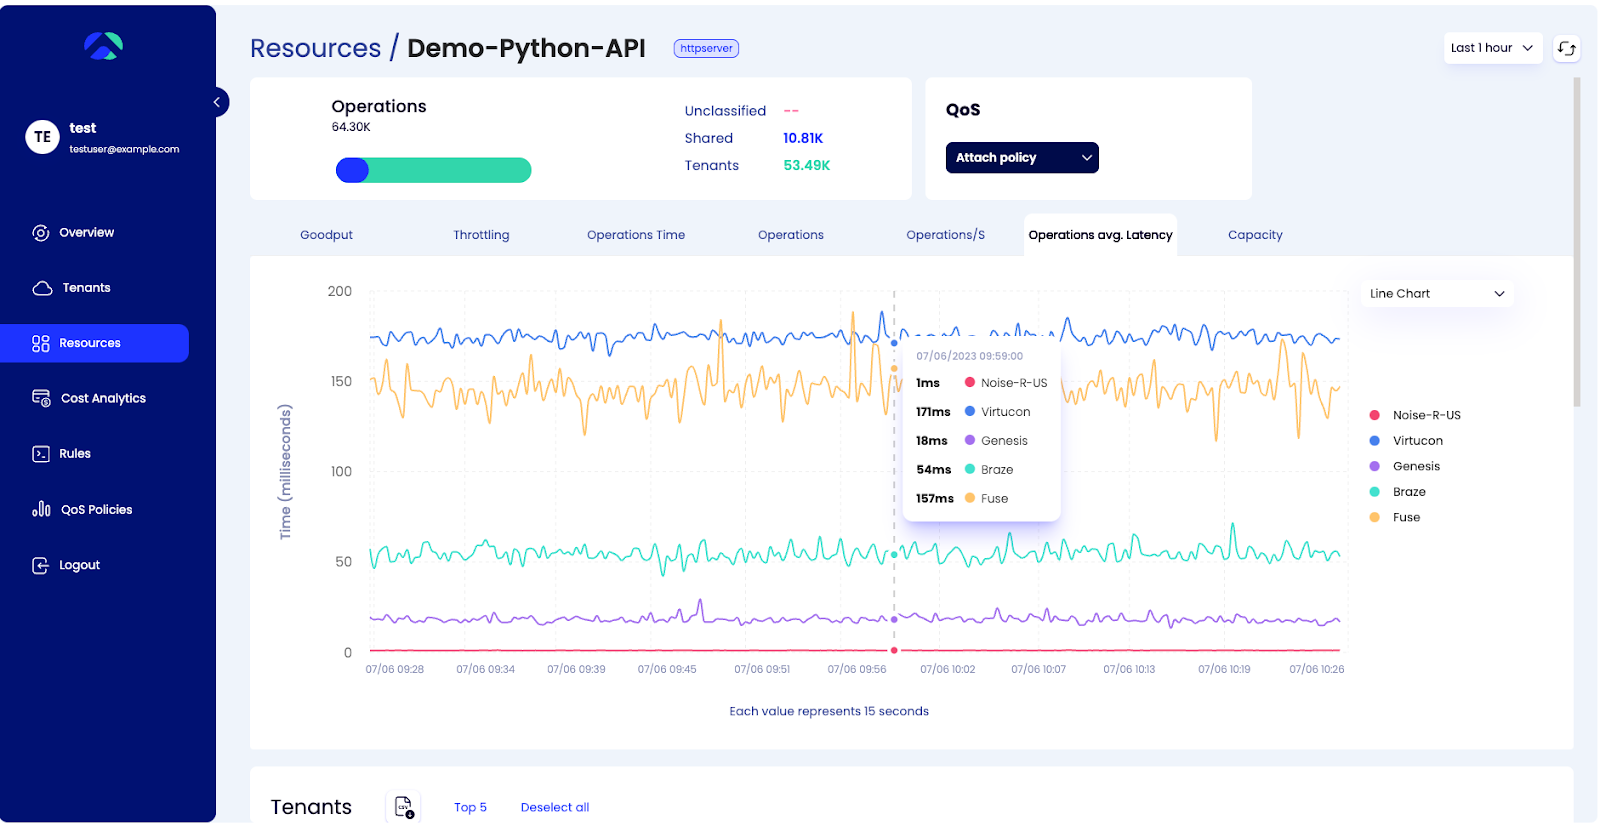Switch to the Capacity tab
Viewport: 1600px width, 826px height.
click(x=1254, y=235)
